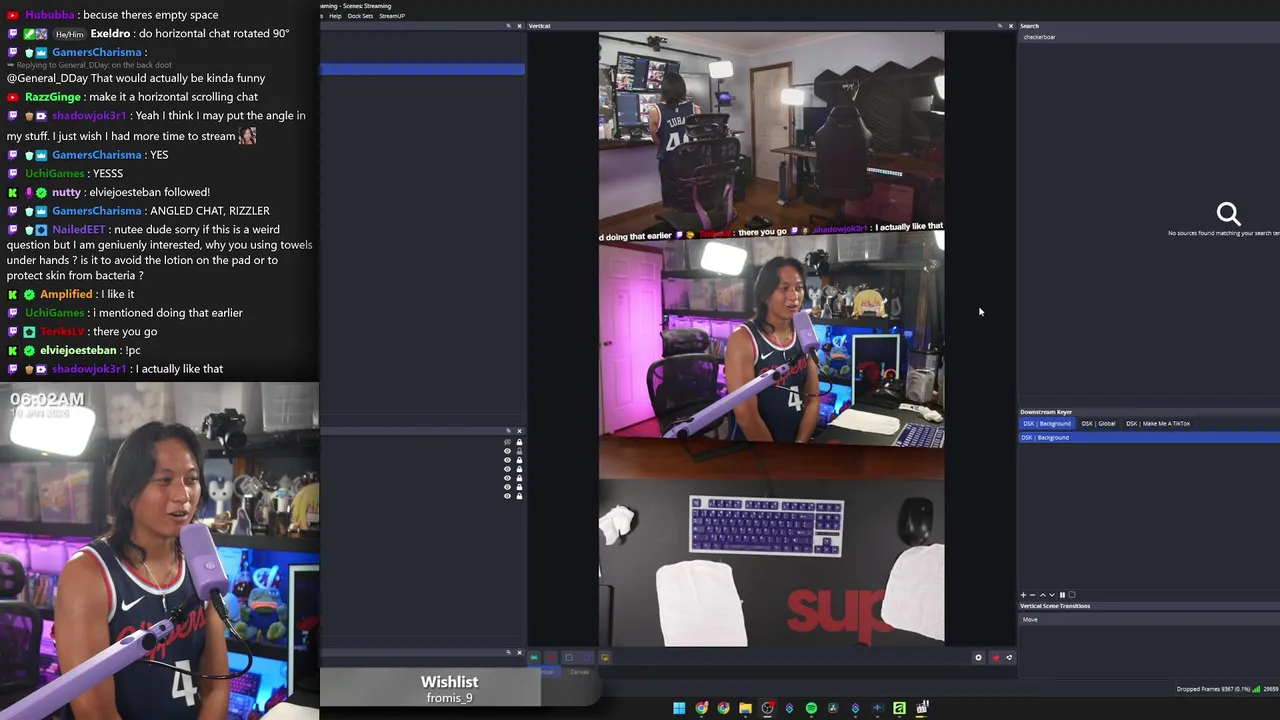Click the red record icon under vertical preview
The width and height of the screenshot is (1280, 720).
point(551,657)
